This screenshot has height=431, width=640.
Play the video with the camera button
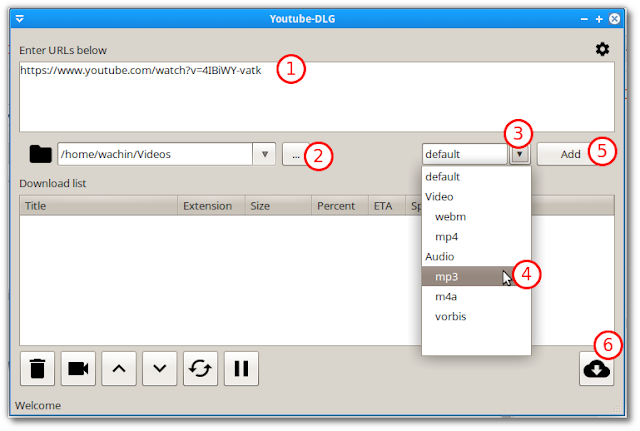point(78,369)
